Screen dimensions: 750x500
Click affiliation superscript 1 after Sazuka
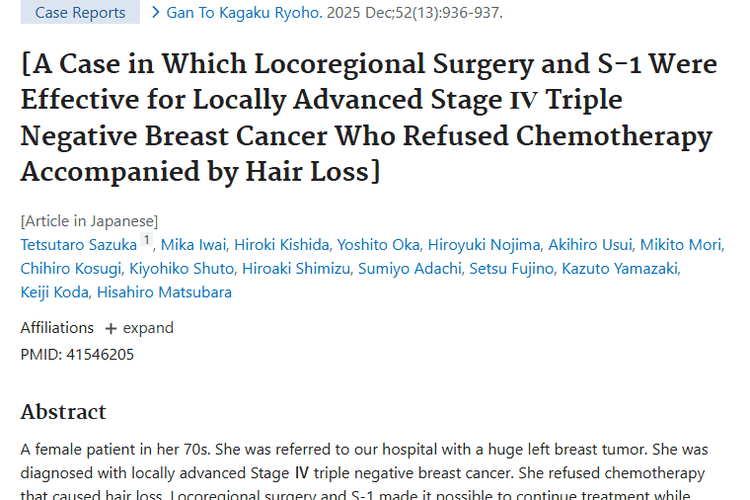click(x=146, y=242)
